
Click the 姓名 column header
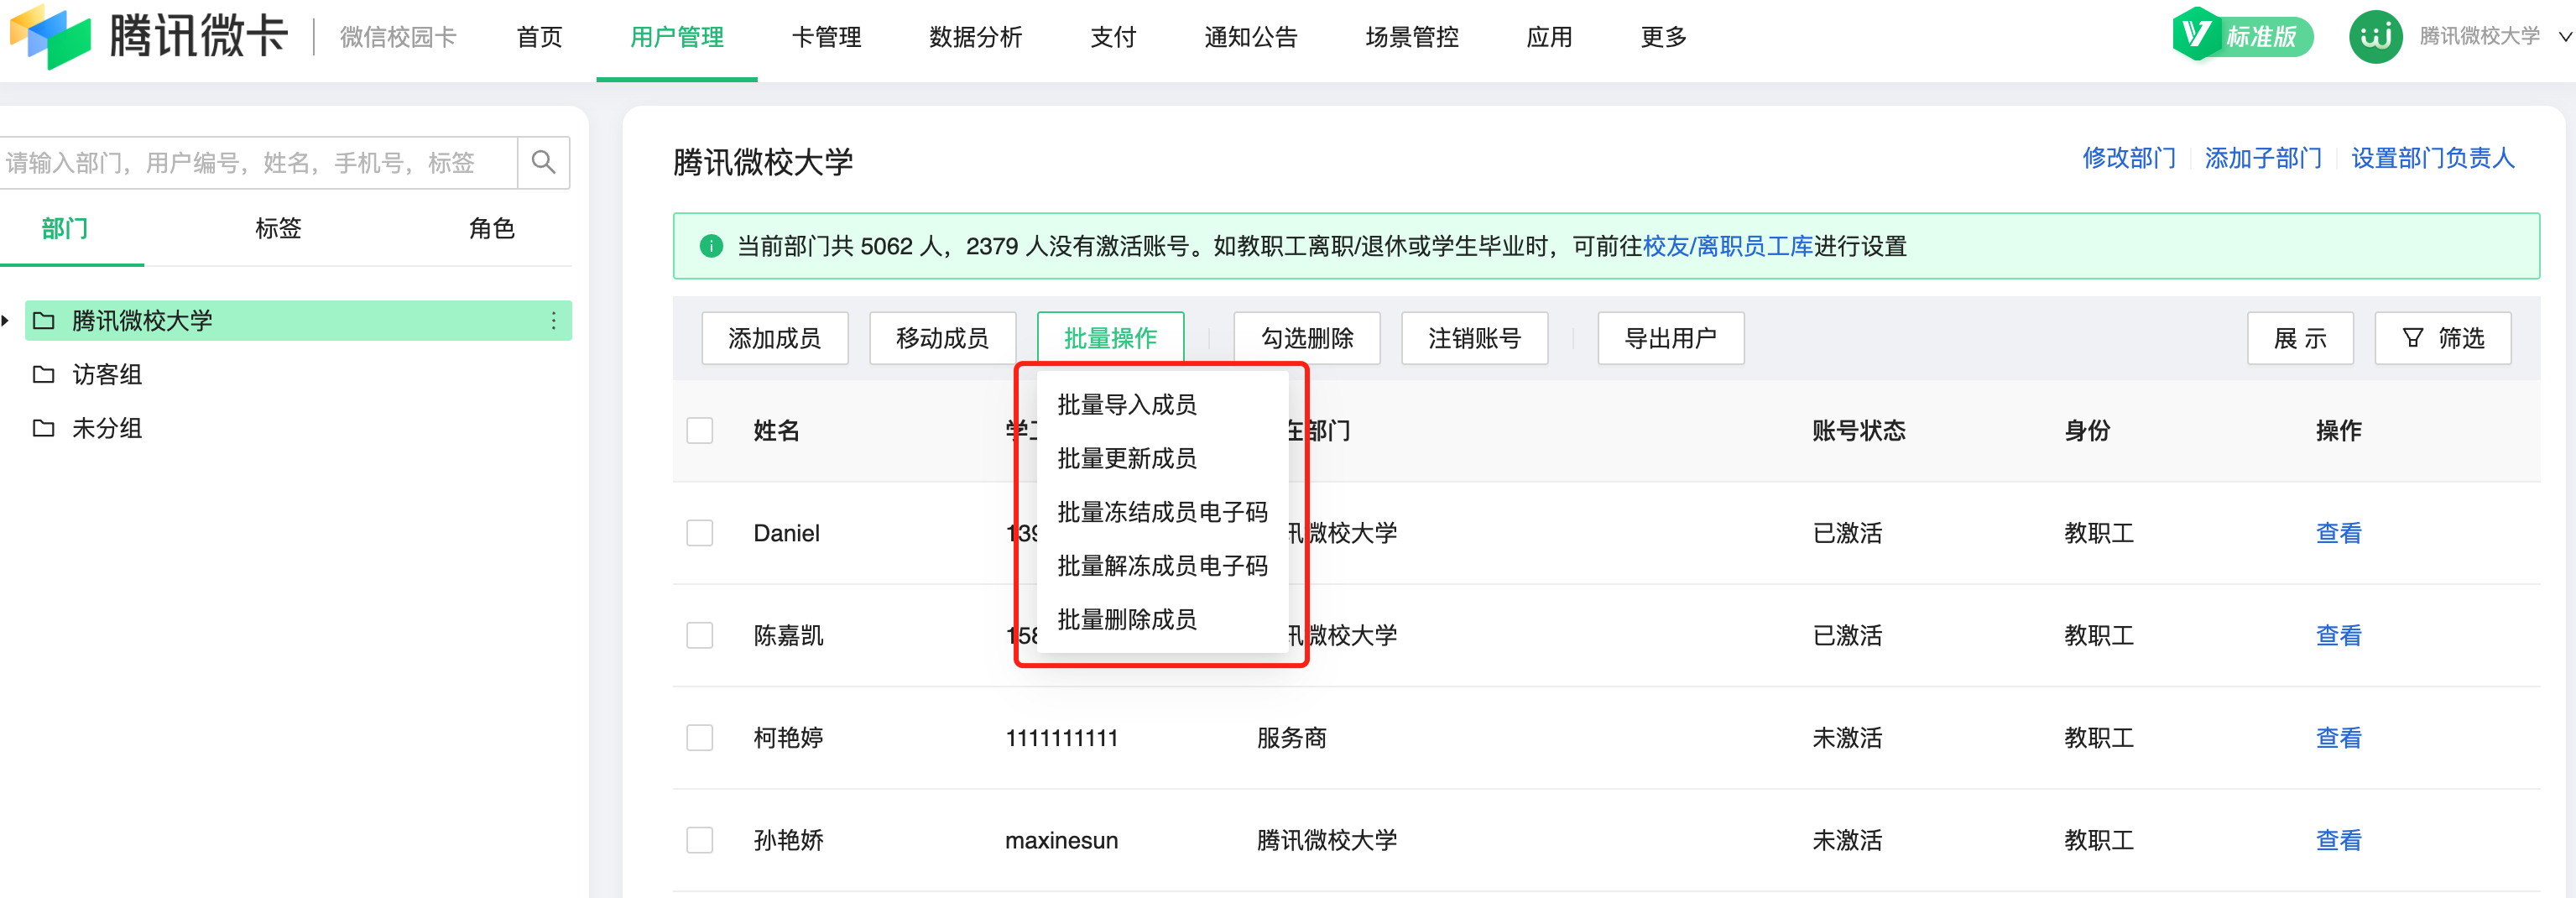tap(776, 431)
